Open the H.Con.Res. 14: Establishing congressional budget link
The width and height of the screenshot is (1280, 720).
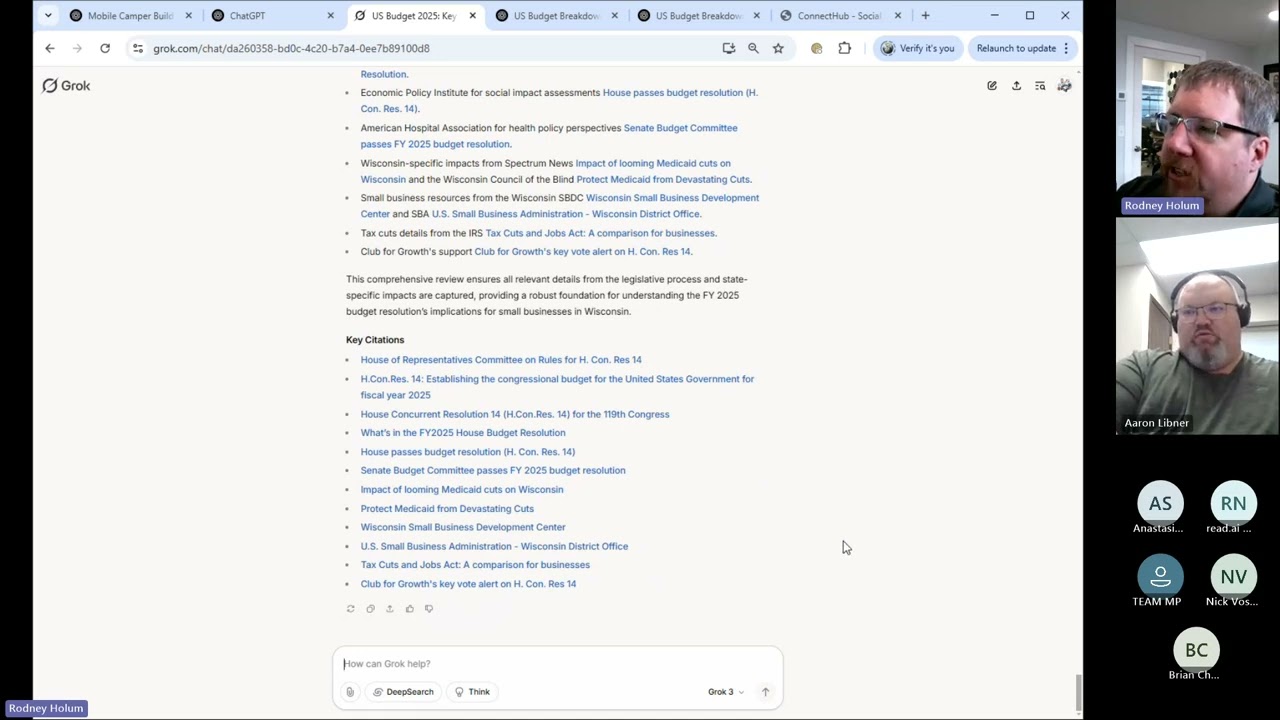click(557, 387)
